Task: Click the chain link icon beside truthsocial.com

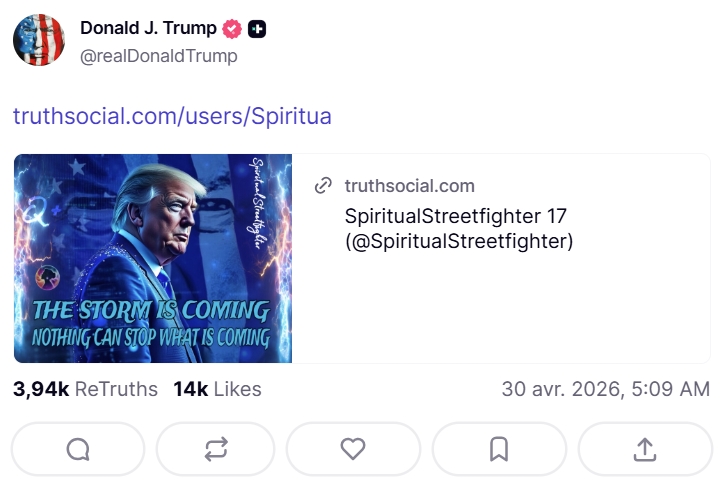Action: 323,186
